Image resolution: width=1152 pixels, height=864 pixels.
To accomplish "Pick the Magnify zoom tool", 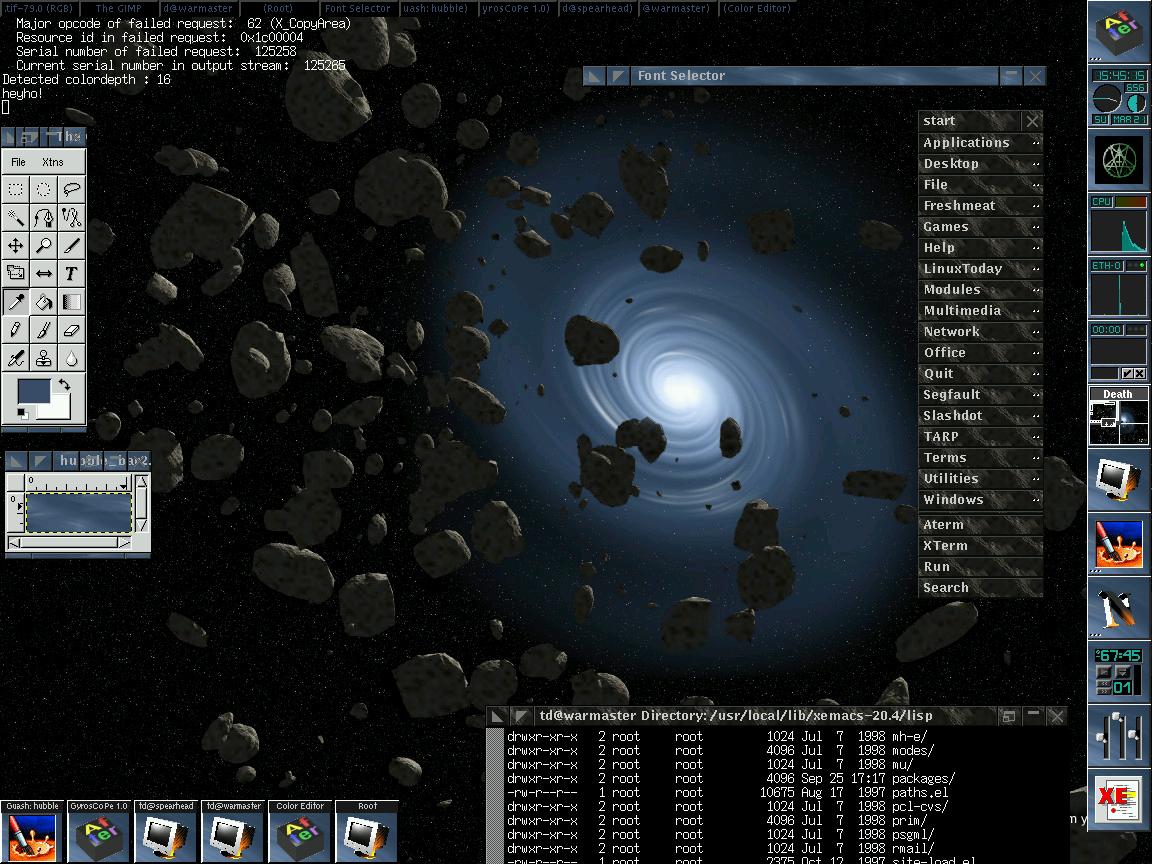I will (44, 245).
